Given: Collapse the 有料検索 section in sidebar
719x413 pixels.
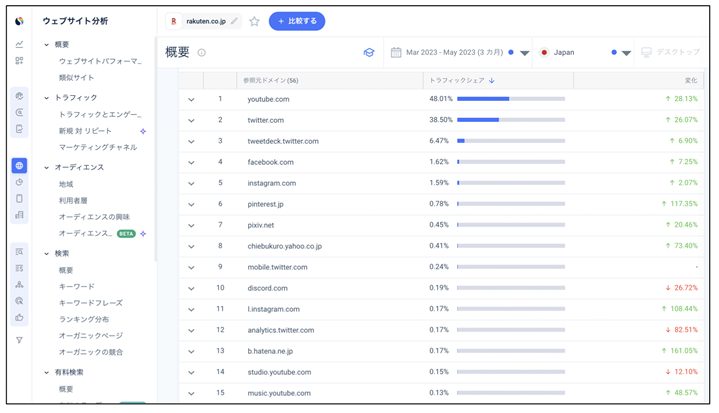Looking at the screenshot, I should coord(46,372).
